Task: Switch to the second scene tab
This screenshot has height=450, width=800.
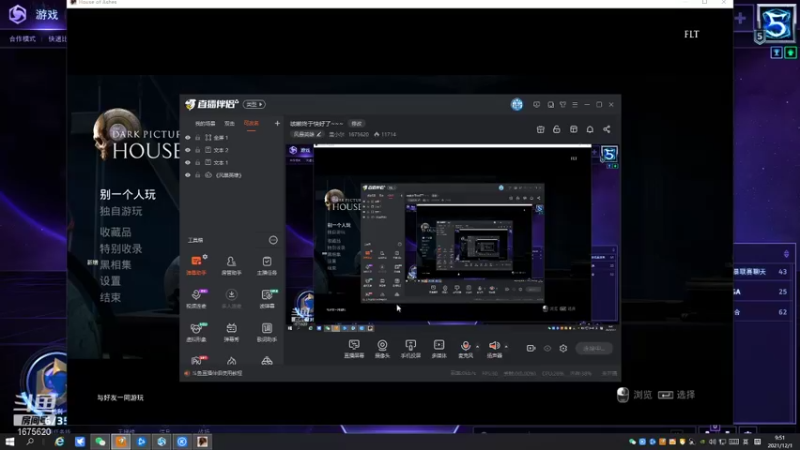Action: 230,123
